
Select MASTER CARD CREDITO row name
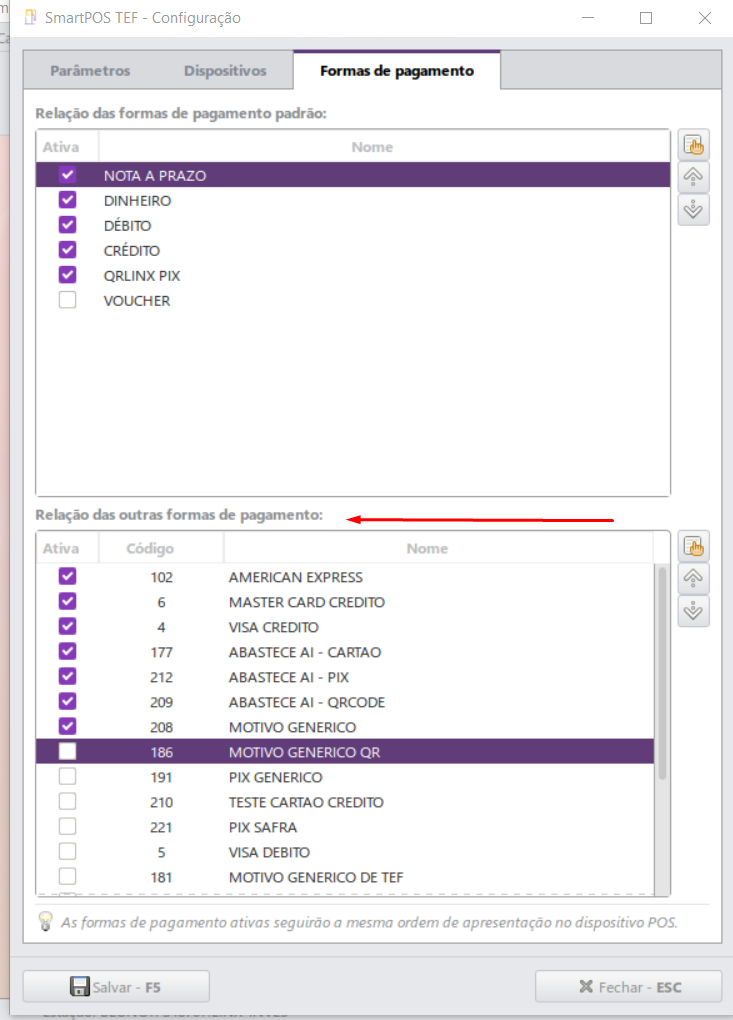click(x=307, y=602)
